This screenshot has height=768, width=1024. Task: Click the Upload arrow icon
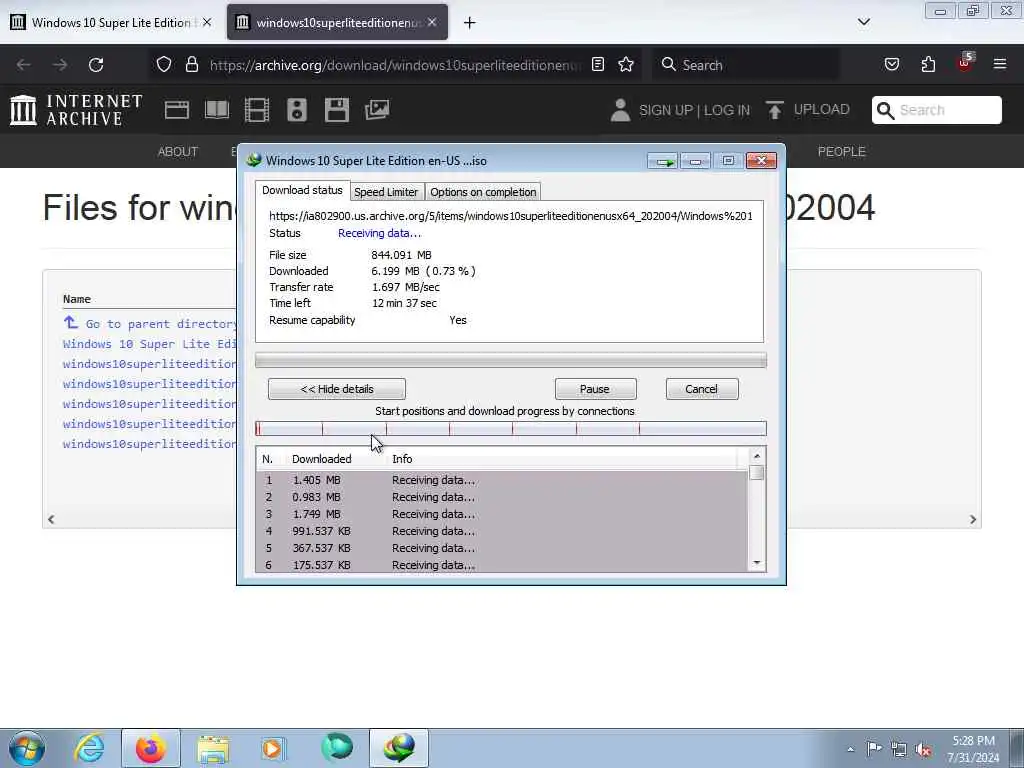pos(775,110)
